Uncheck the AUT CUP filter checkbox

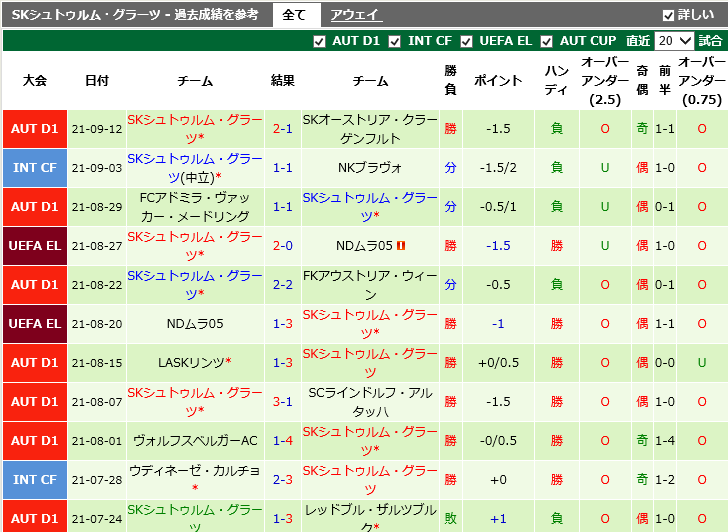pos(546,41)
